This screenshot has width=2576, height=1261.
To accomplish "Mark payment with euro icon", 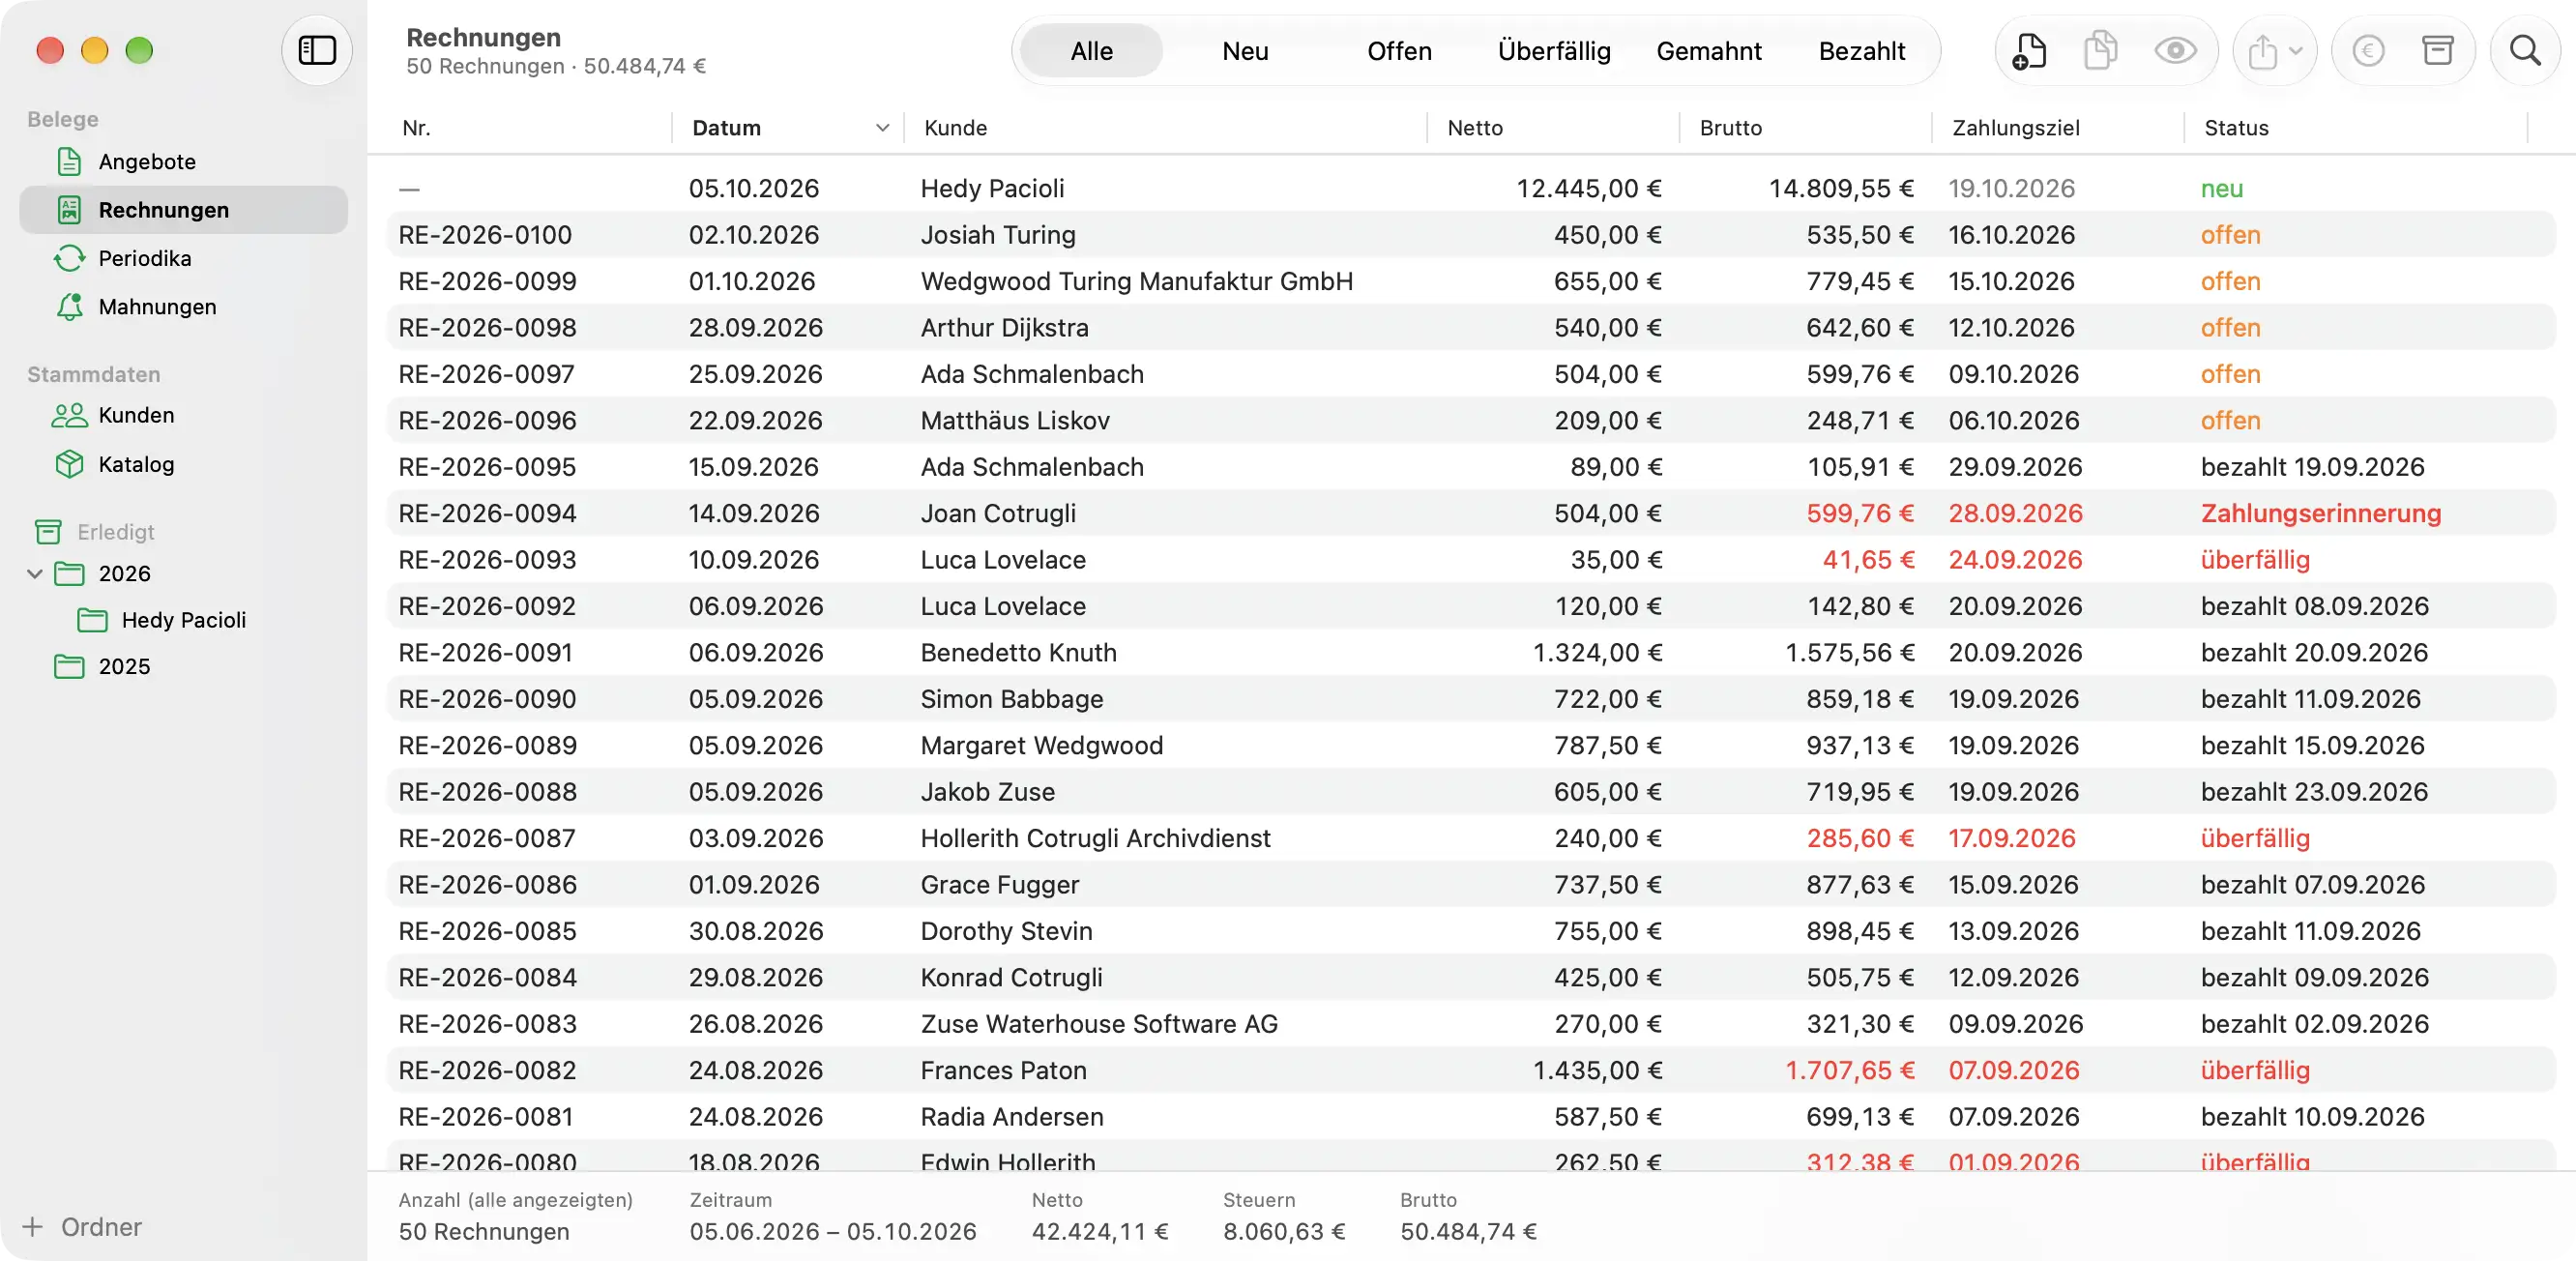I will [2368, 50].
